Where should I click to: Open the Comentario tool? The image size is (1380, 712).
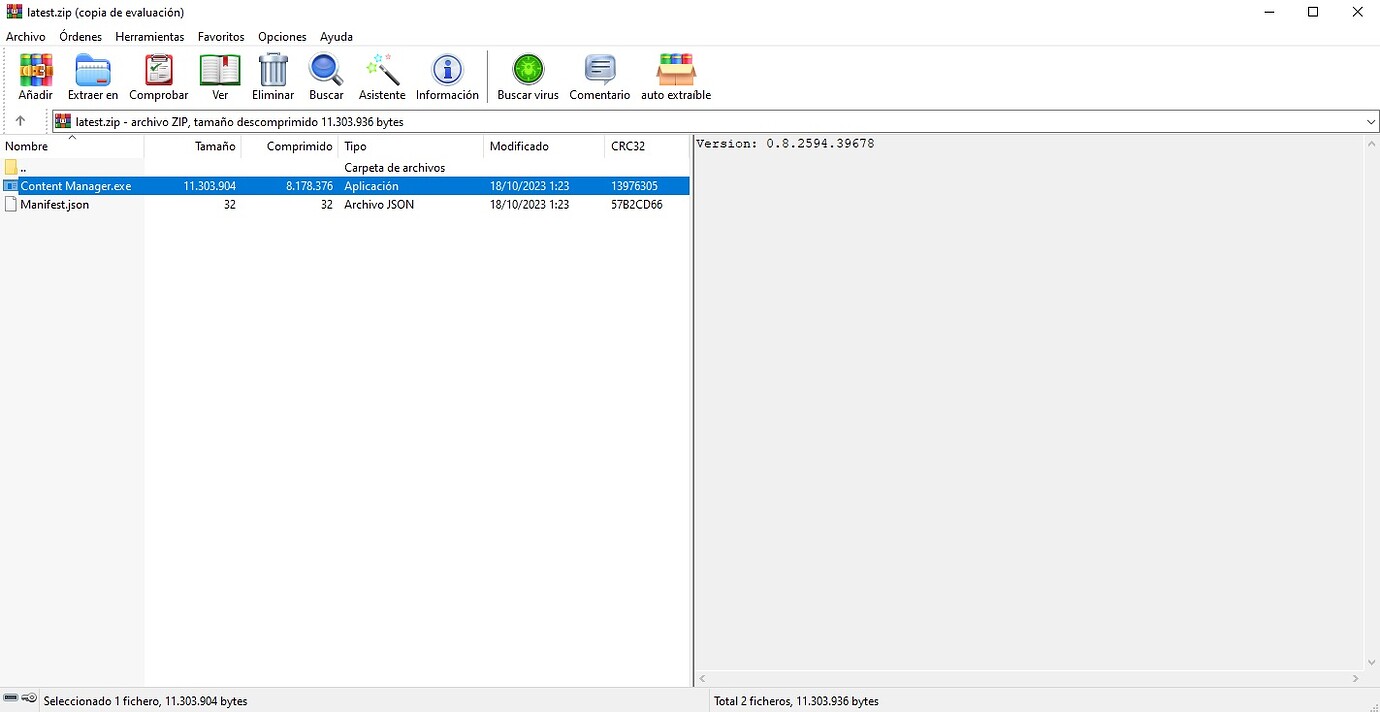pyautogui.click(x=599, y=76)
